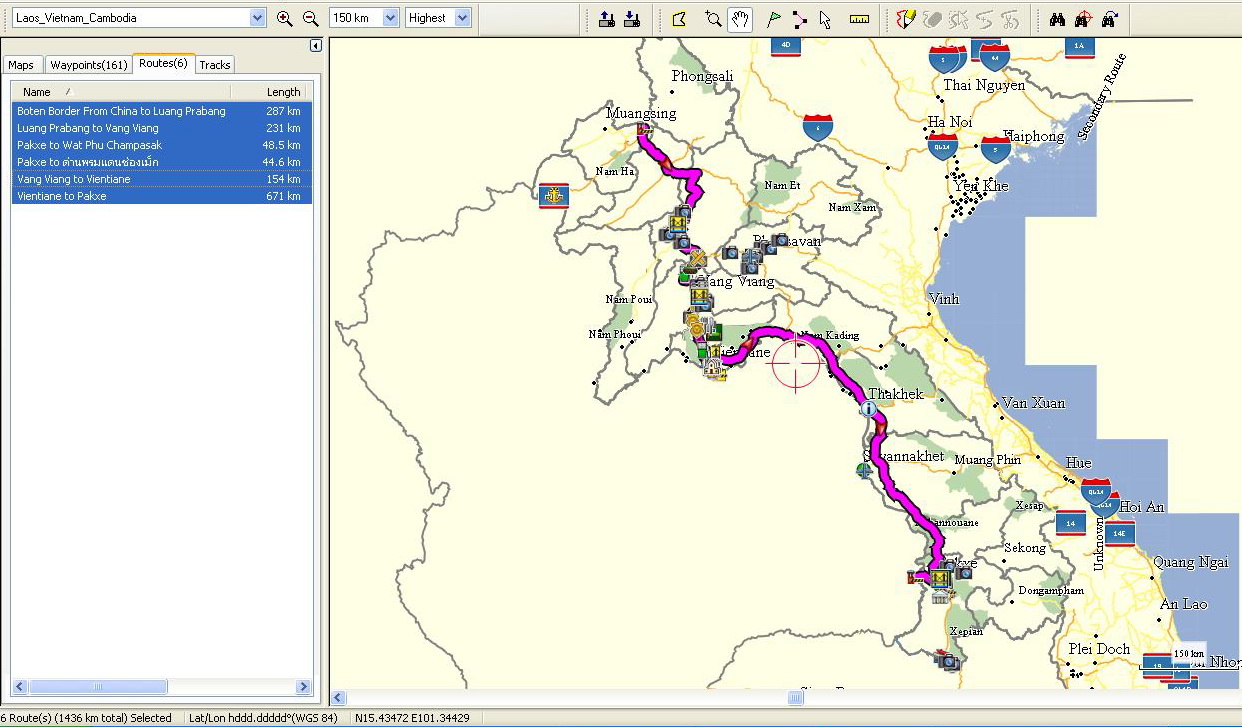Select the Route tool
Screen dimensions: 1242x727
(x=799, y=19)
